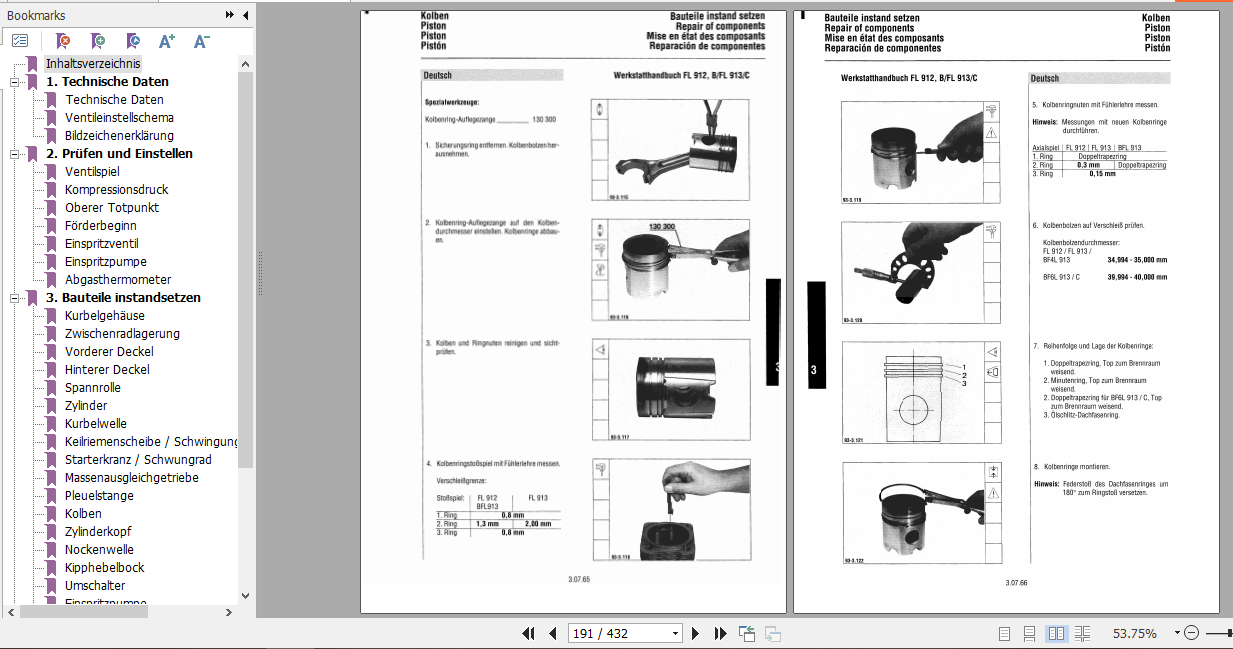
Task: Select continuous scrolling page view
Action: (1029, 633)
